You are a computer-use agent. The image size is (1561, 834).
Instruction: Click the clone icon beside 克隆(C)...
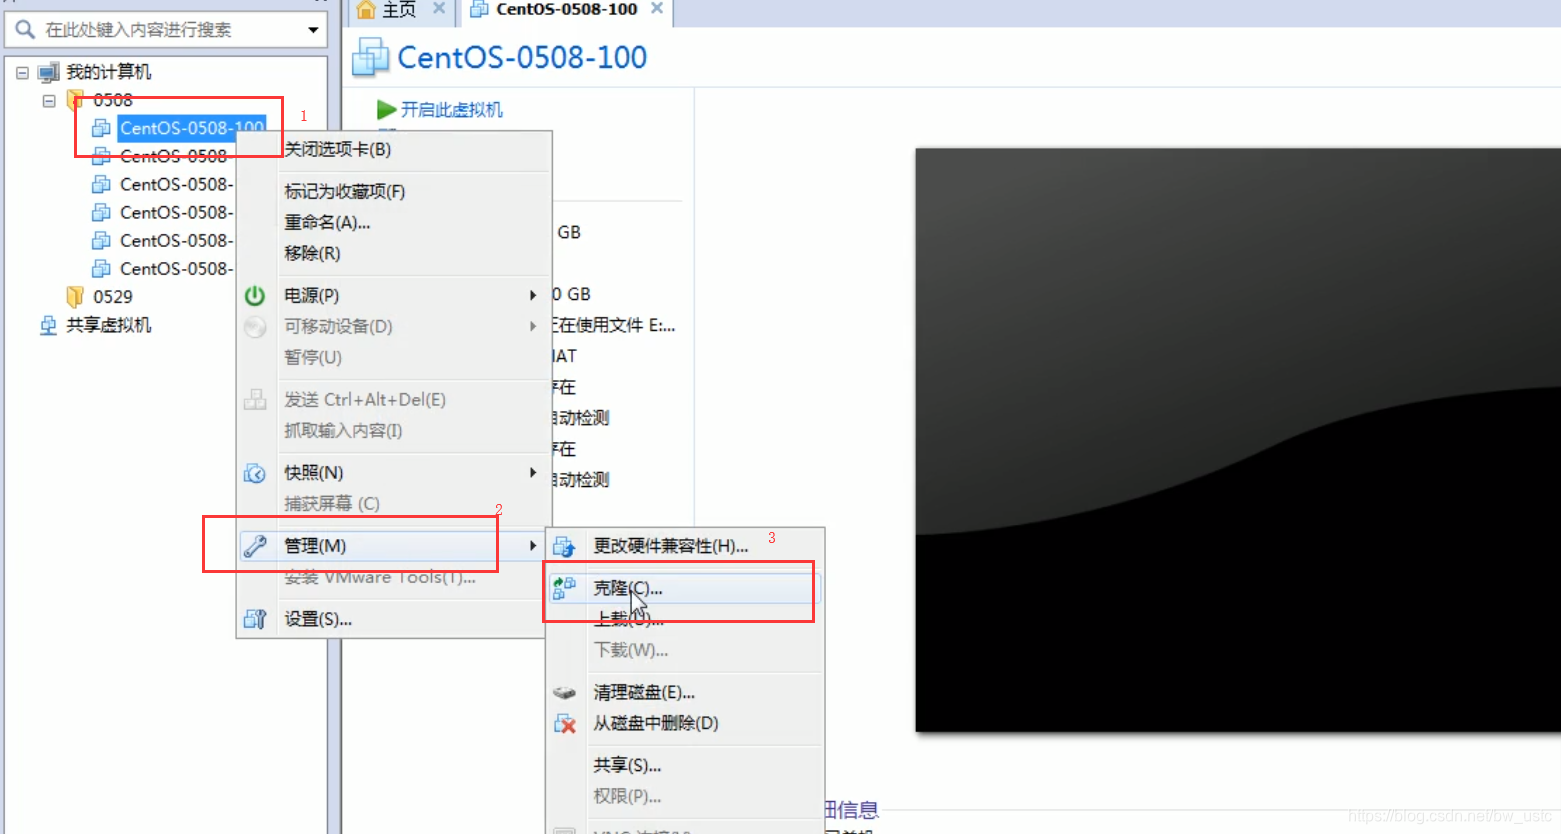coord(564,588)
